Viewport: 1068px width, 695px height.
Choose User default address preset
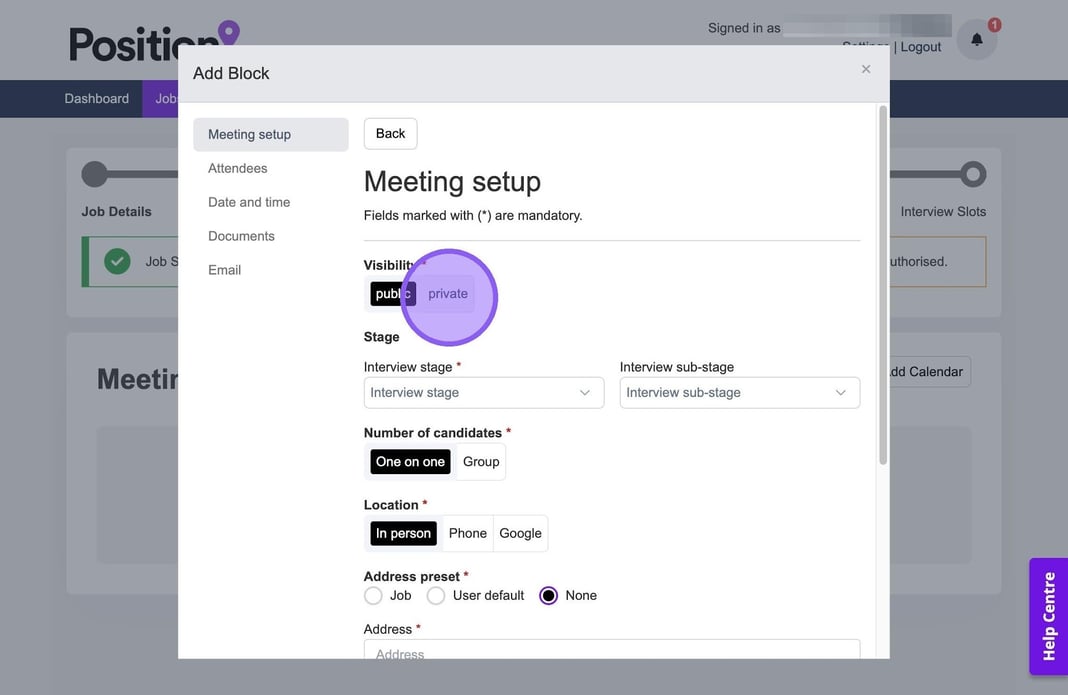436,596
